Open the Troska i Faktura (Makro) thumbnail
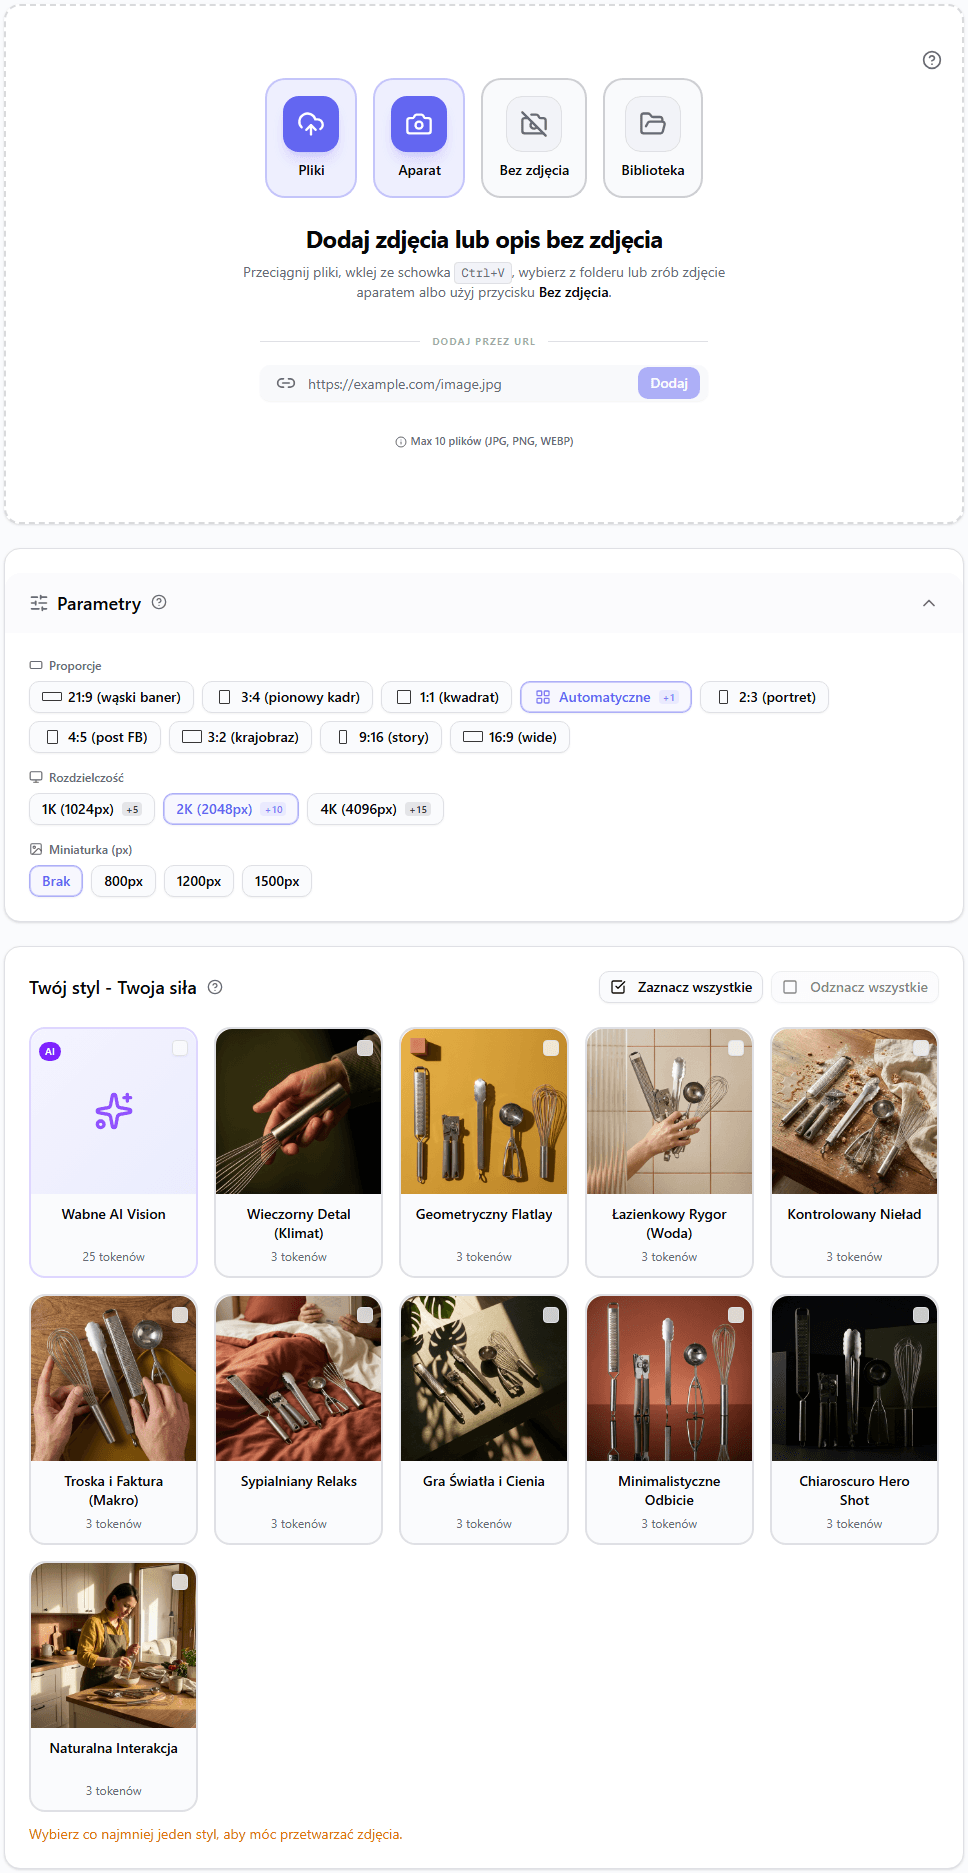968x1873 pixels. [114, 1378]
